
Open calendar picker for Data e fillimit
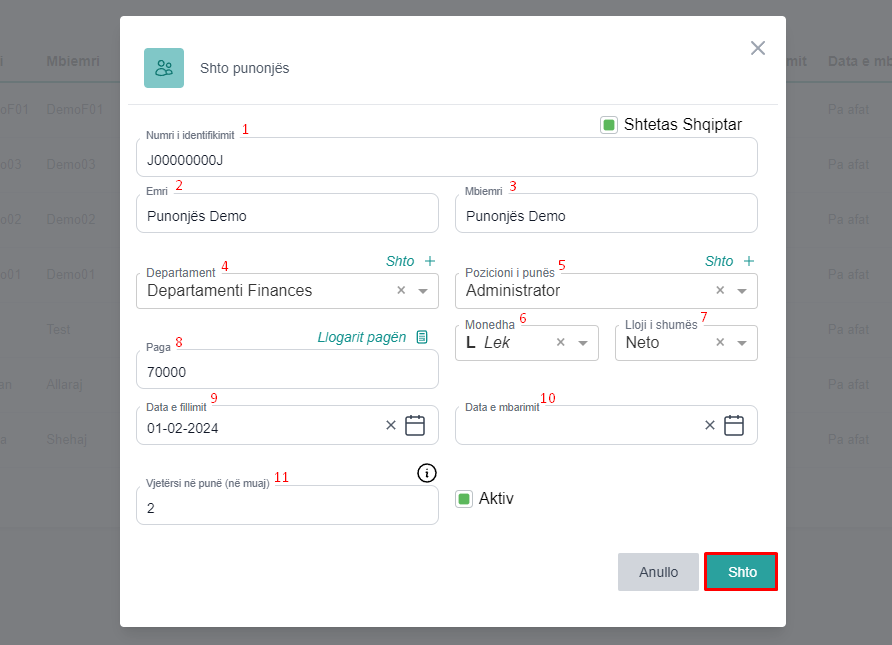coord(415,426)
